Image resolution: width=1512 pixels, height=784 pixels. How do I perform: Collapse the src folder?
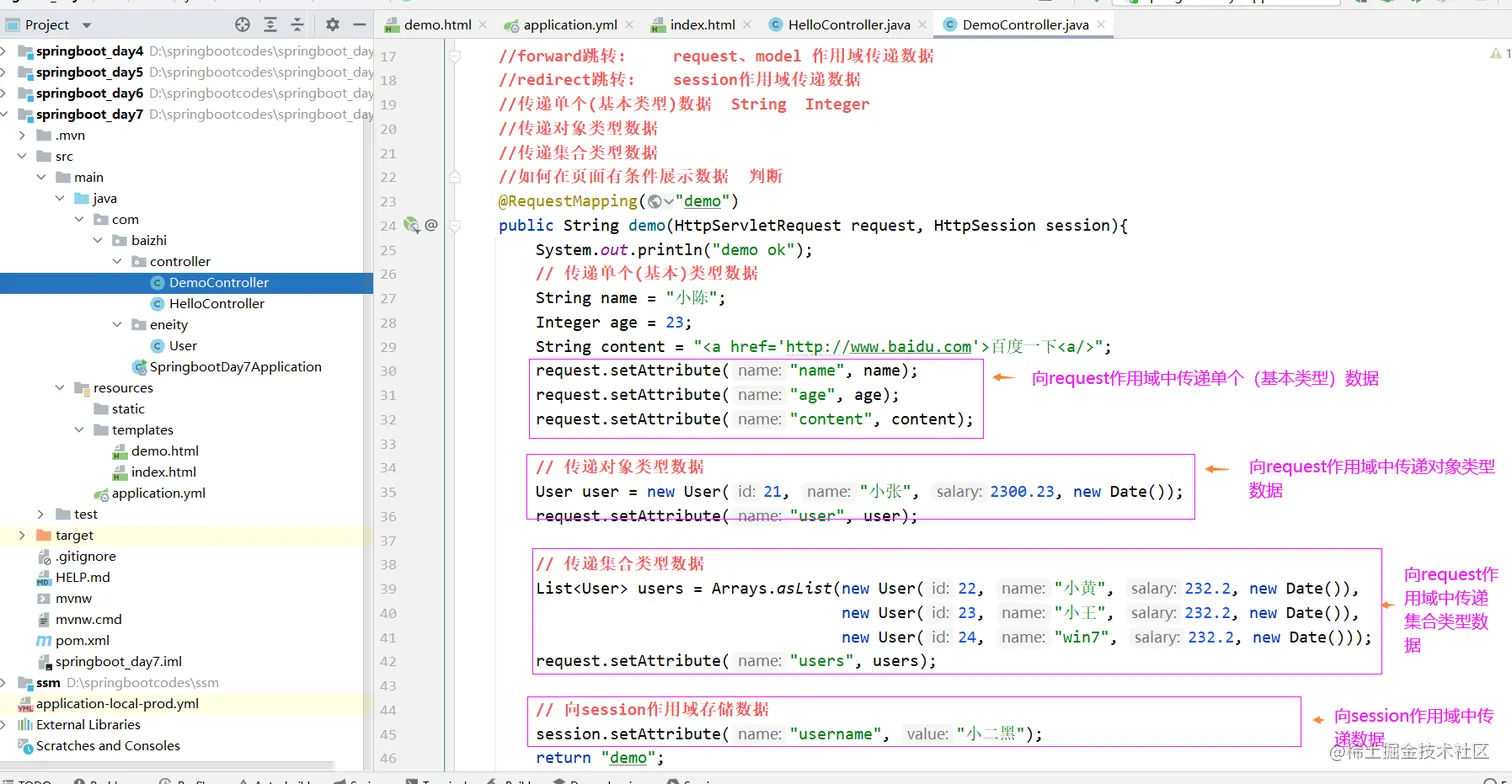[22, 156]
